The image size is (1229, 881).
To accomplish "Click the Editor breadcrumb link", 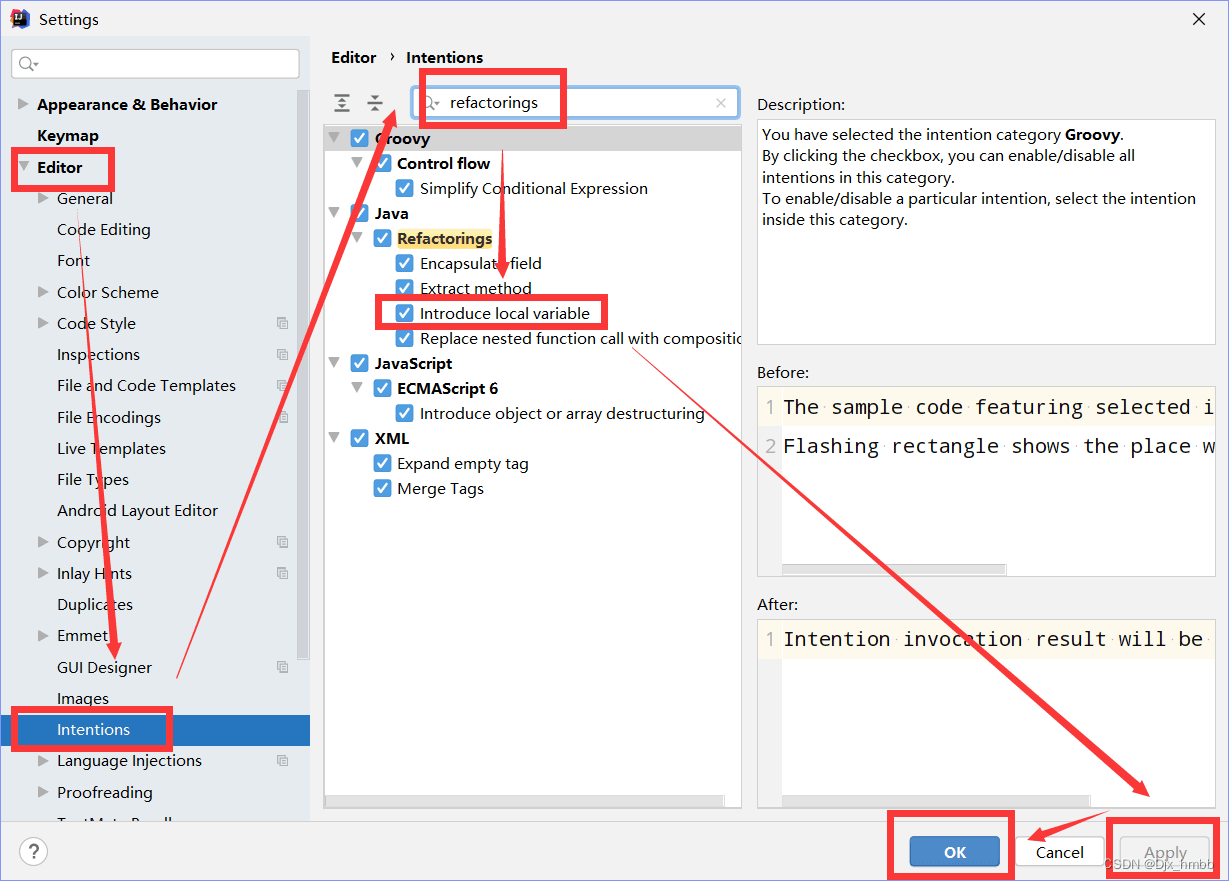I will (354, 57).
